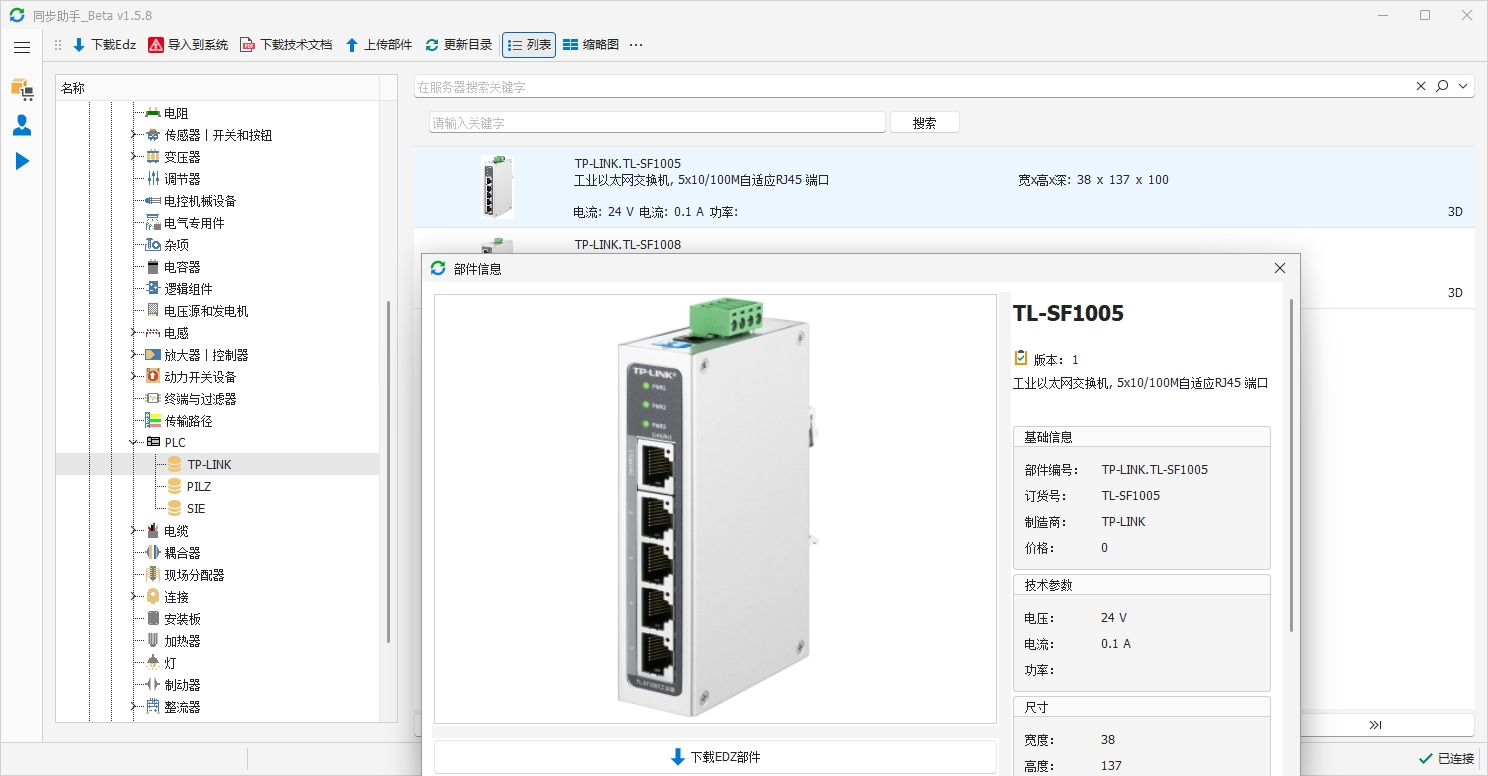Expand the 传感器 | 开关和按钮 node

tap(133, 135)
